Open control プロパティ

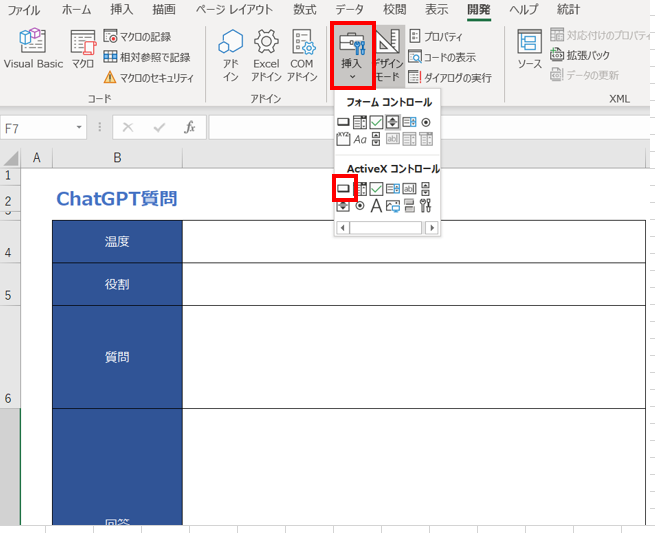(435, 37)
